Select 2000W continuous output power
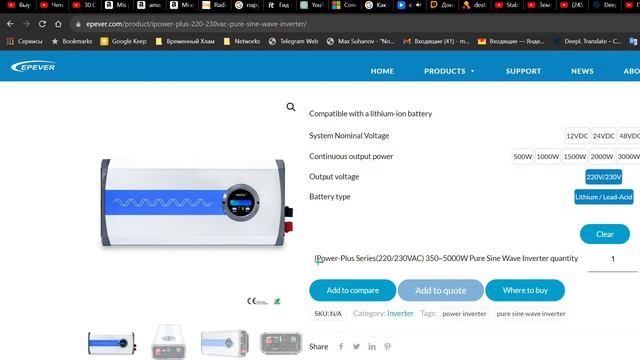The image size is (640, 360). [602, 157]
